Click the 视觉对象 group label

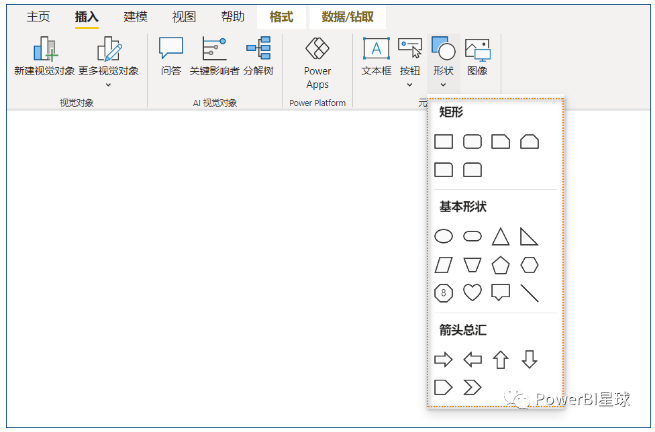pyautogui.click(x=77, y=103)
